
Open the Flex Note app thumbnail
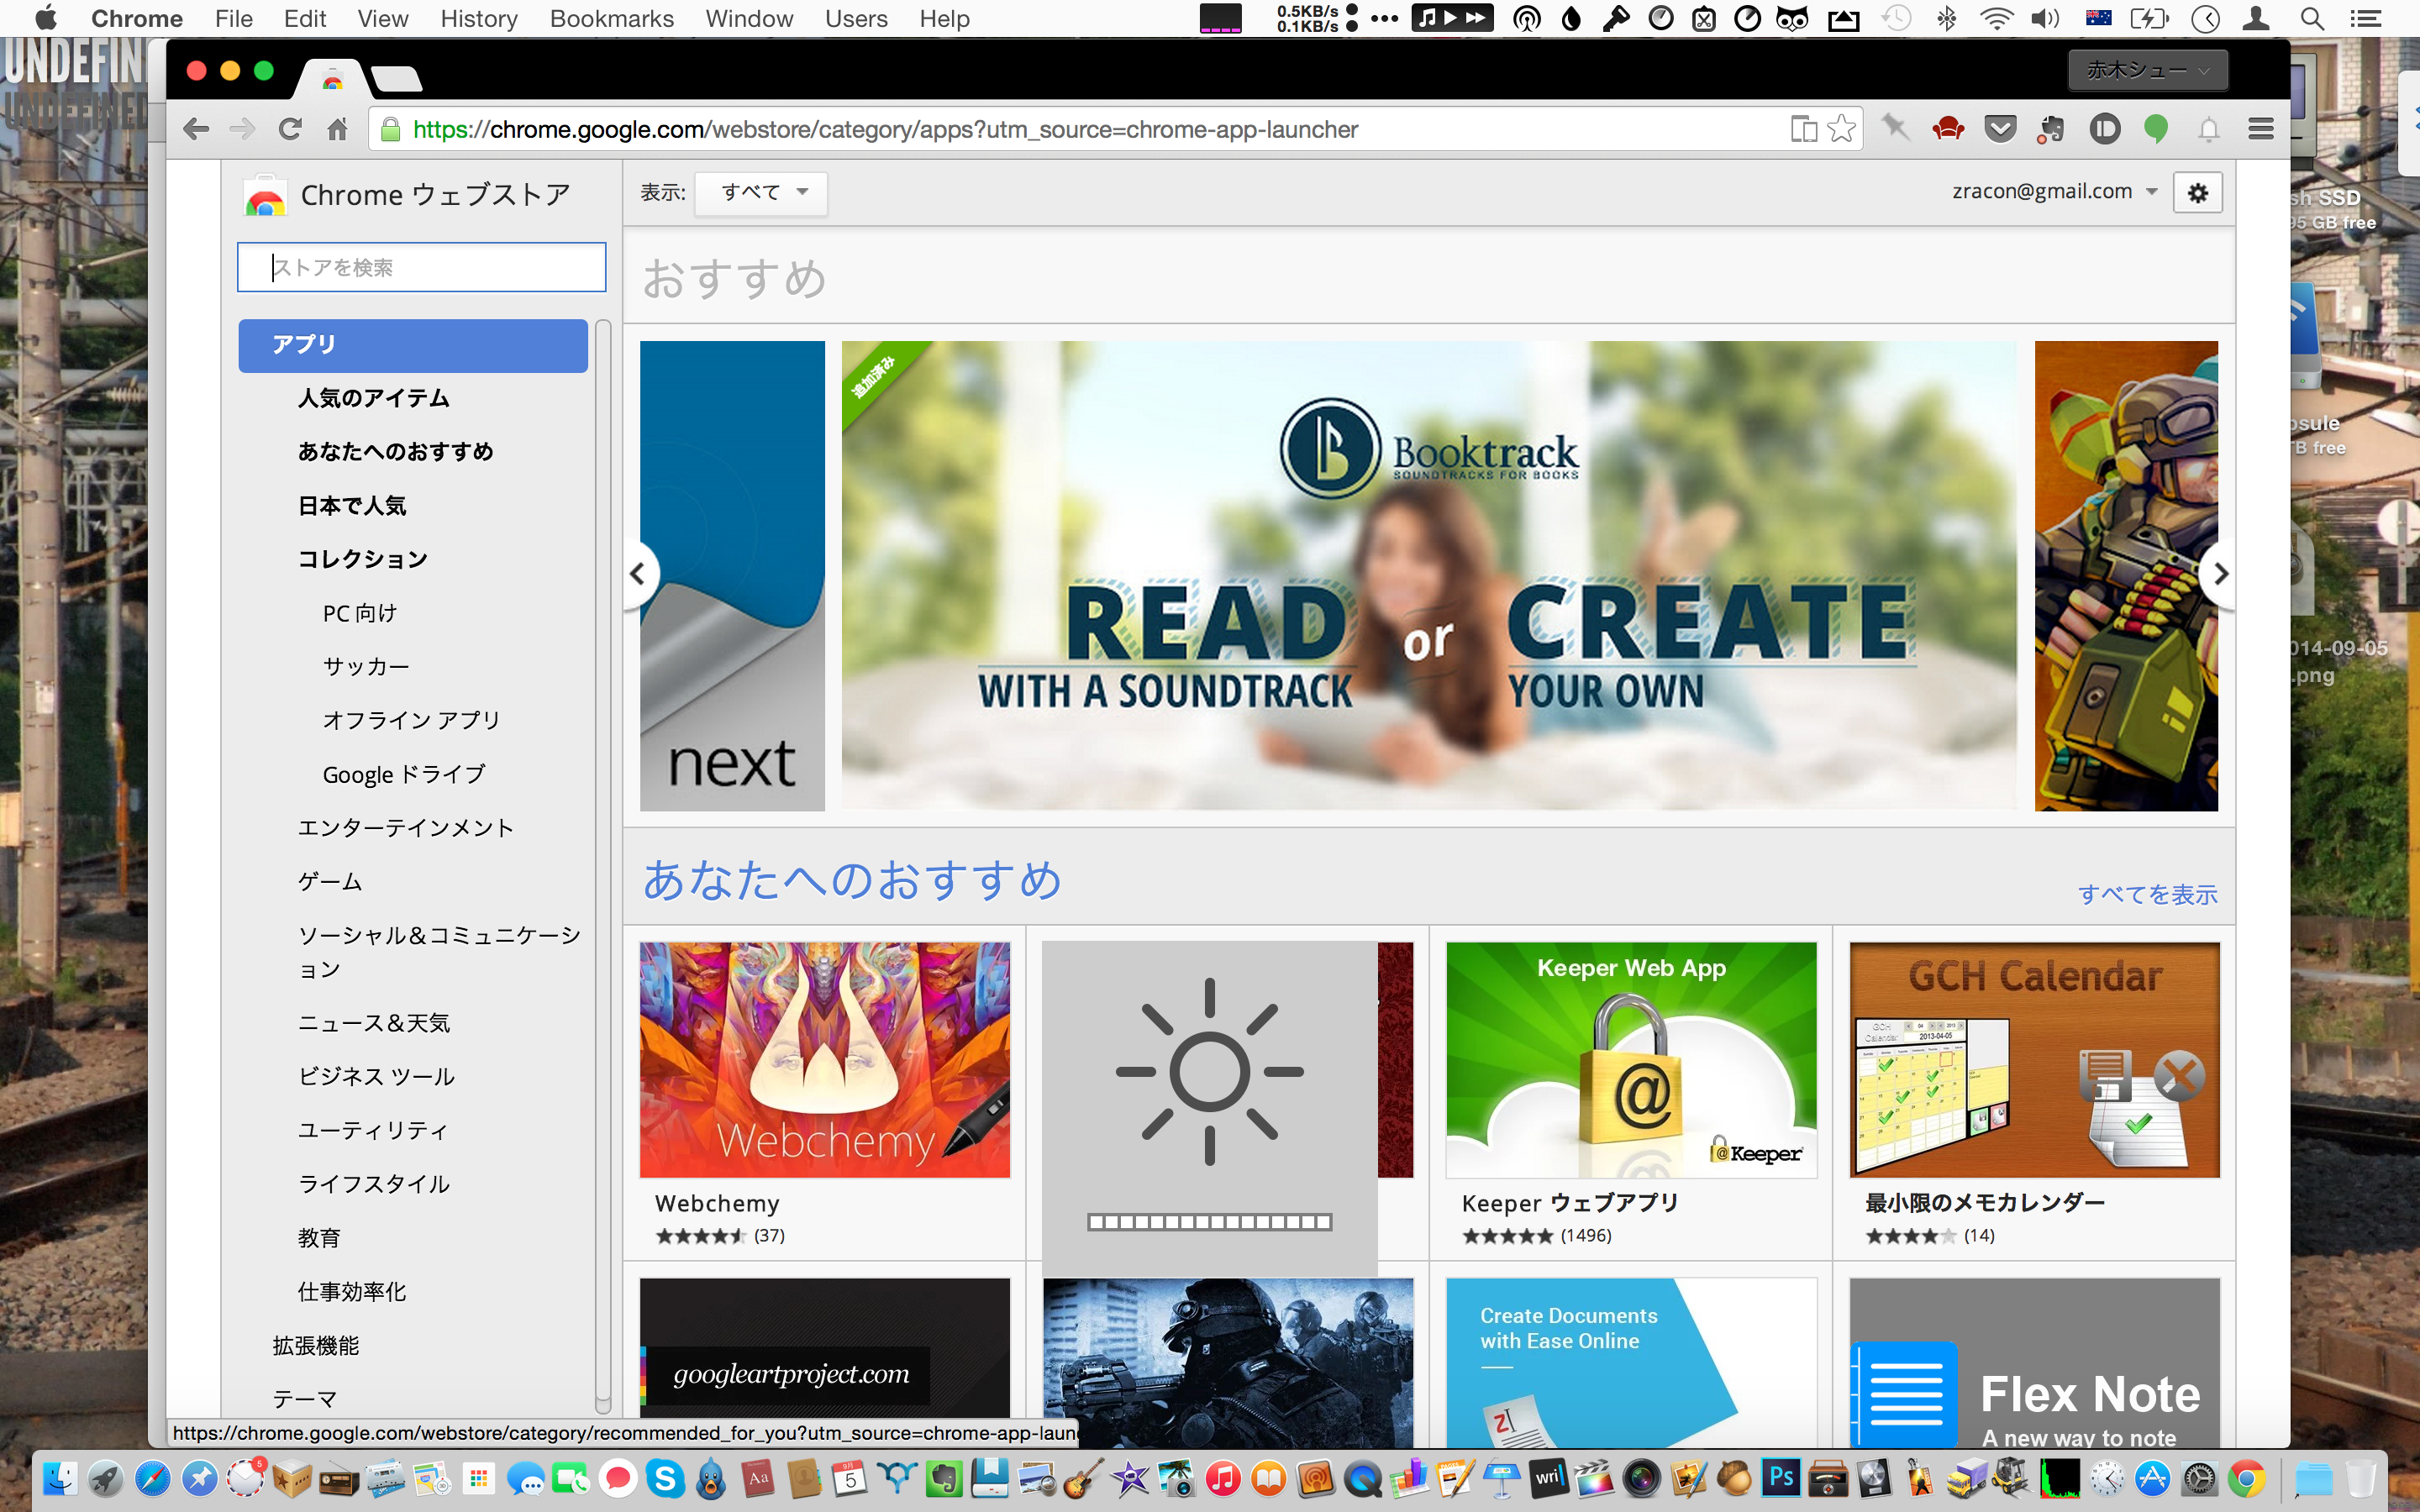click(x=2035, y=1362)
